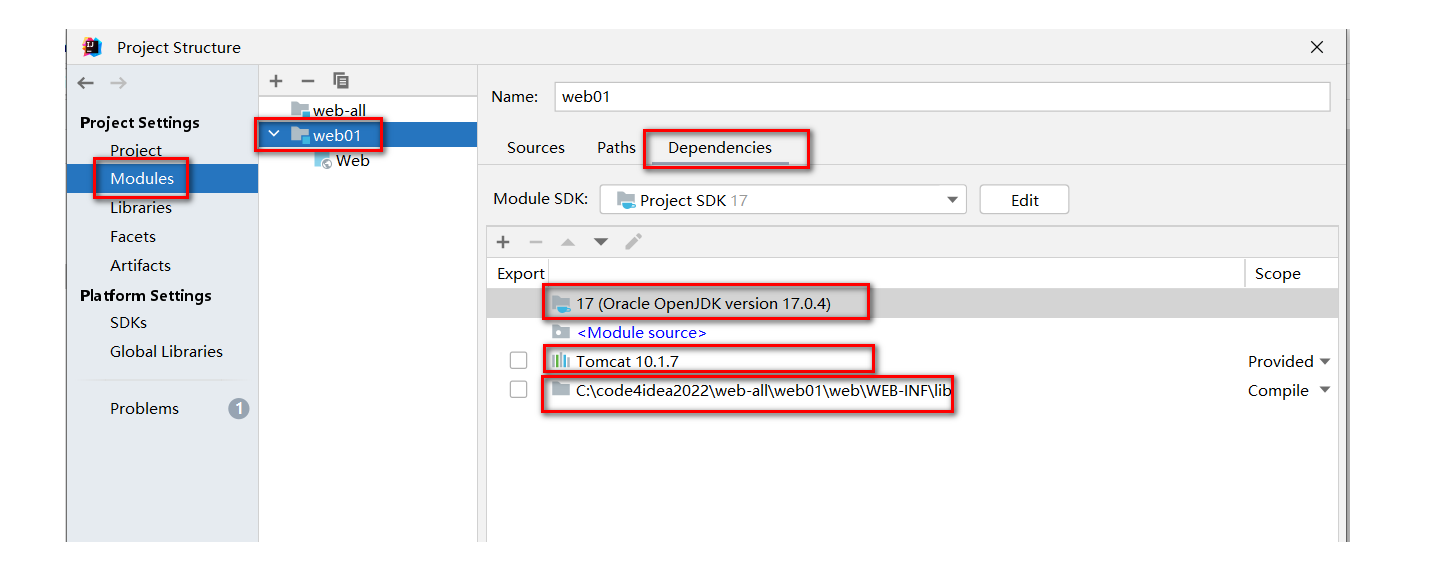Close the Project Structure dialog

pyautogui.click(x=1317, y=47)
